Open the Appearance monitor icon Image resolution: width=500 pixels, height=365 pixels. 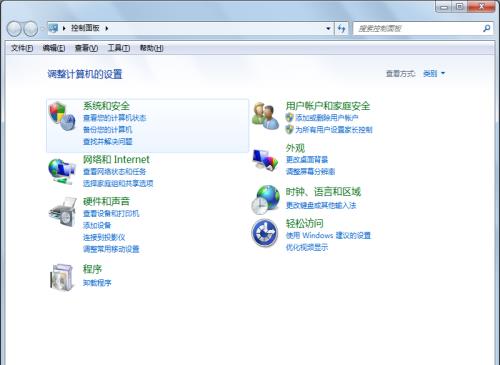pos(265,160)
